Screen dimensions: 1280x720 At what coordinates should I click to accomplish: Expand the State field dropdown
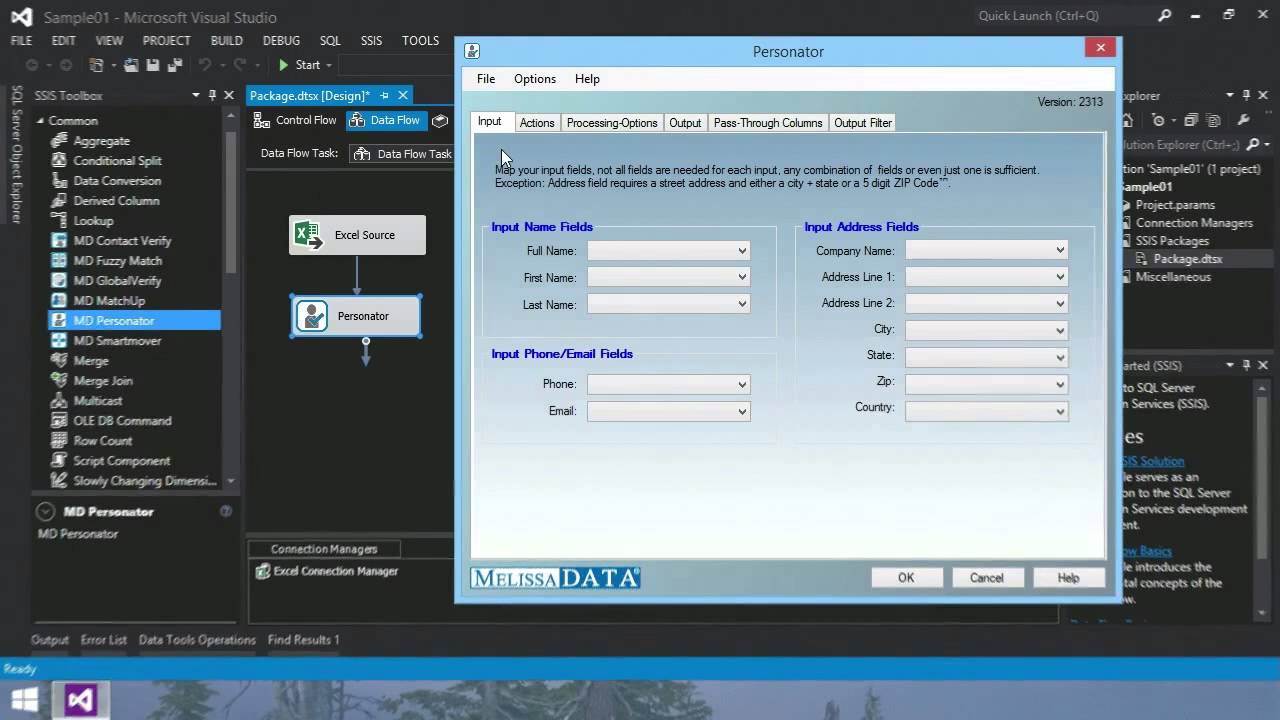pyautogui.click(x=987, y=357)
